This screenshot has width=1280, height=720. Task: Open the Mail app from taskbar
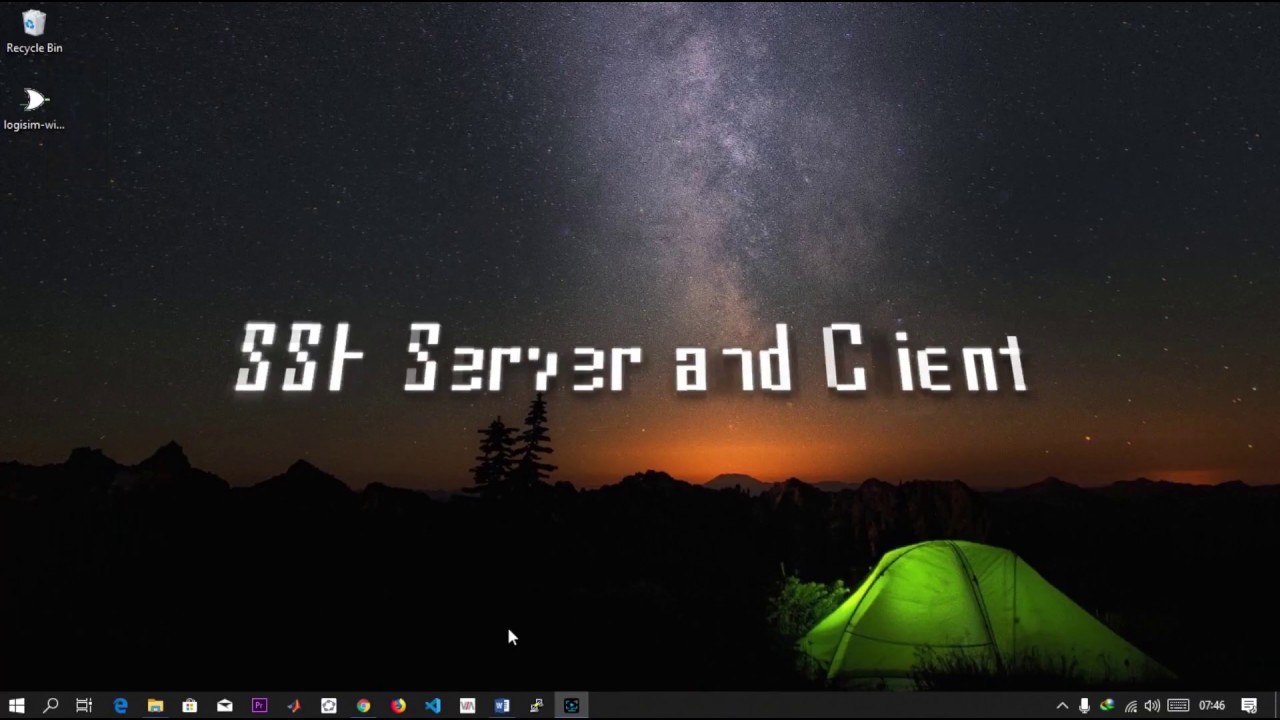click(x=225, y=706)
